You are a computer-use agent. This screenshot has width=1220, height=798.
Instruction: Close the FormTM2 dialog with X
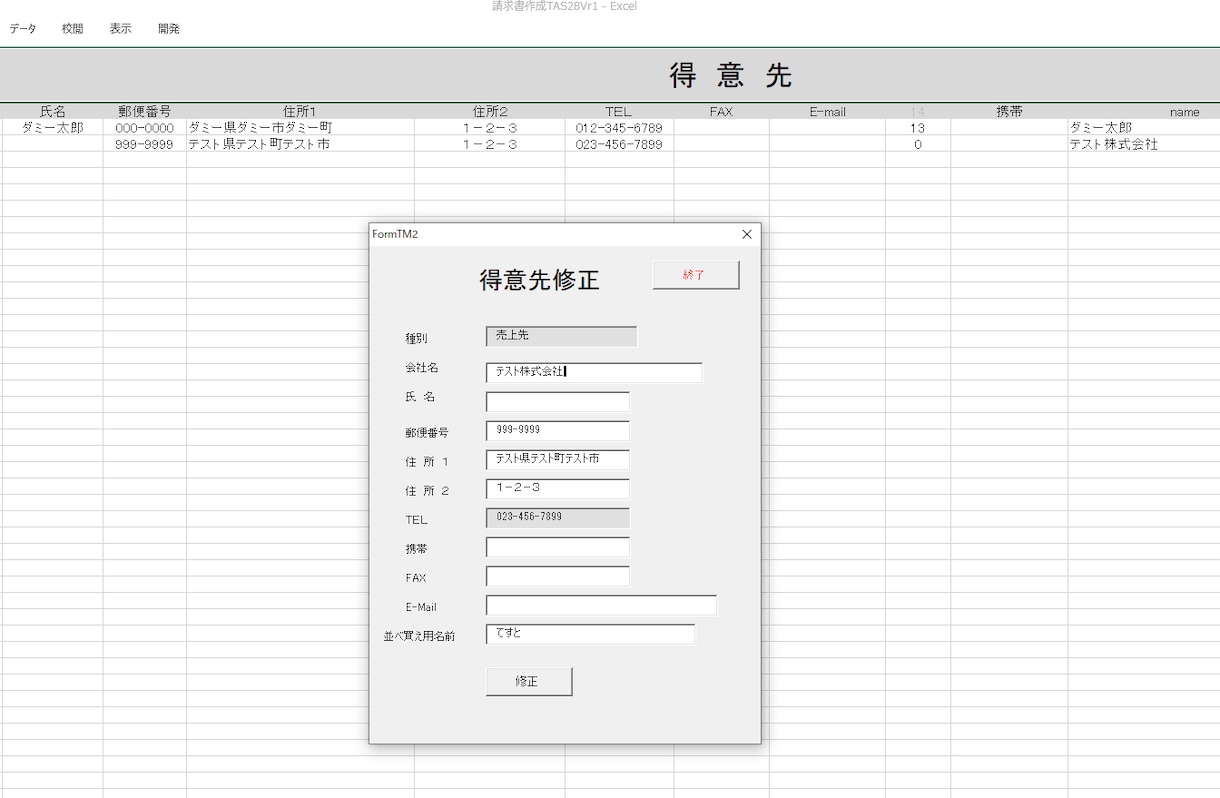pos(746,234)
